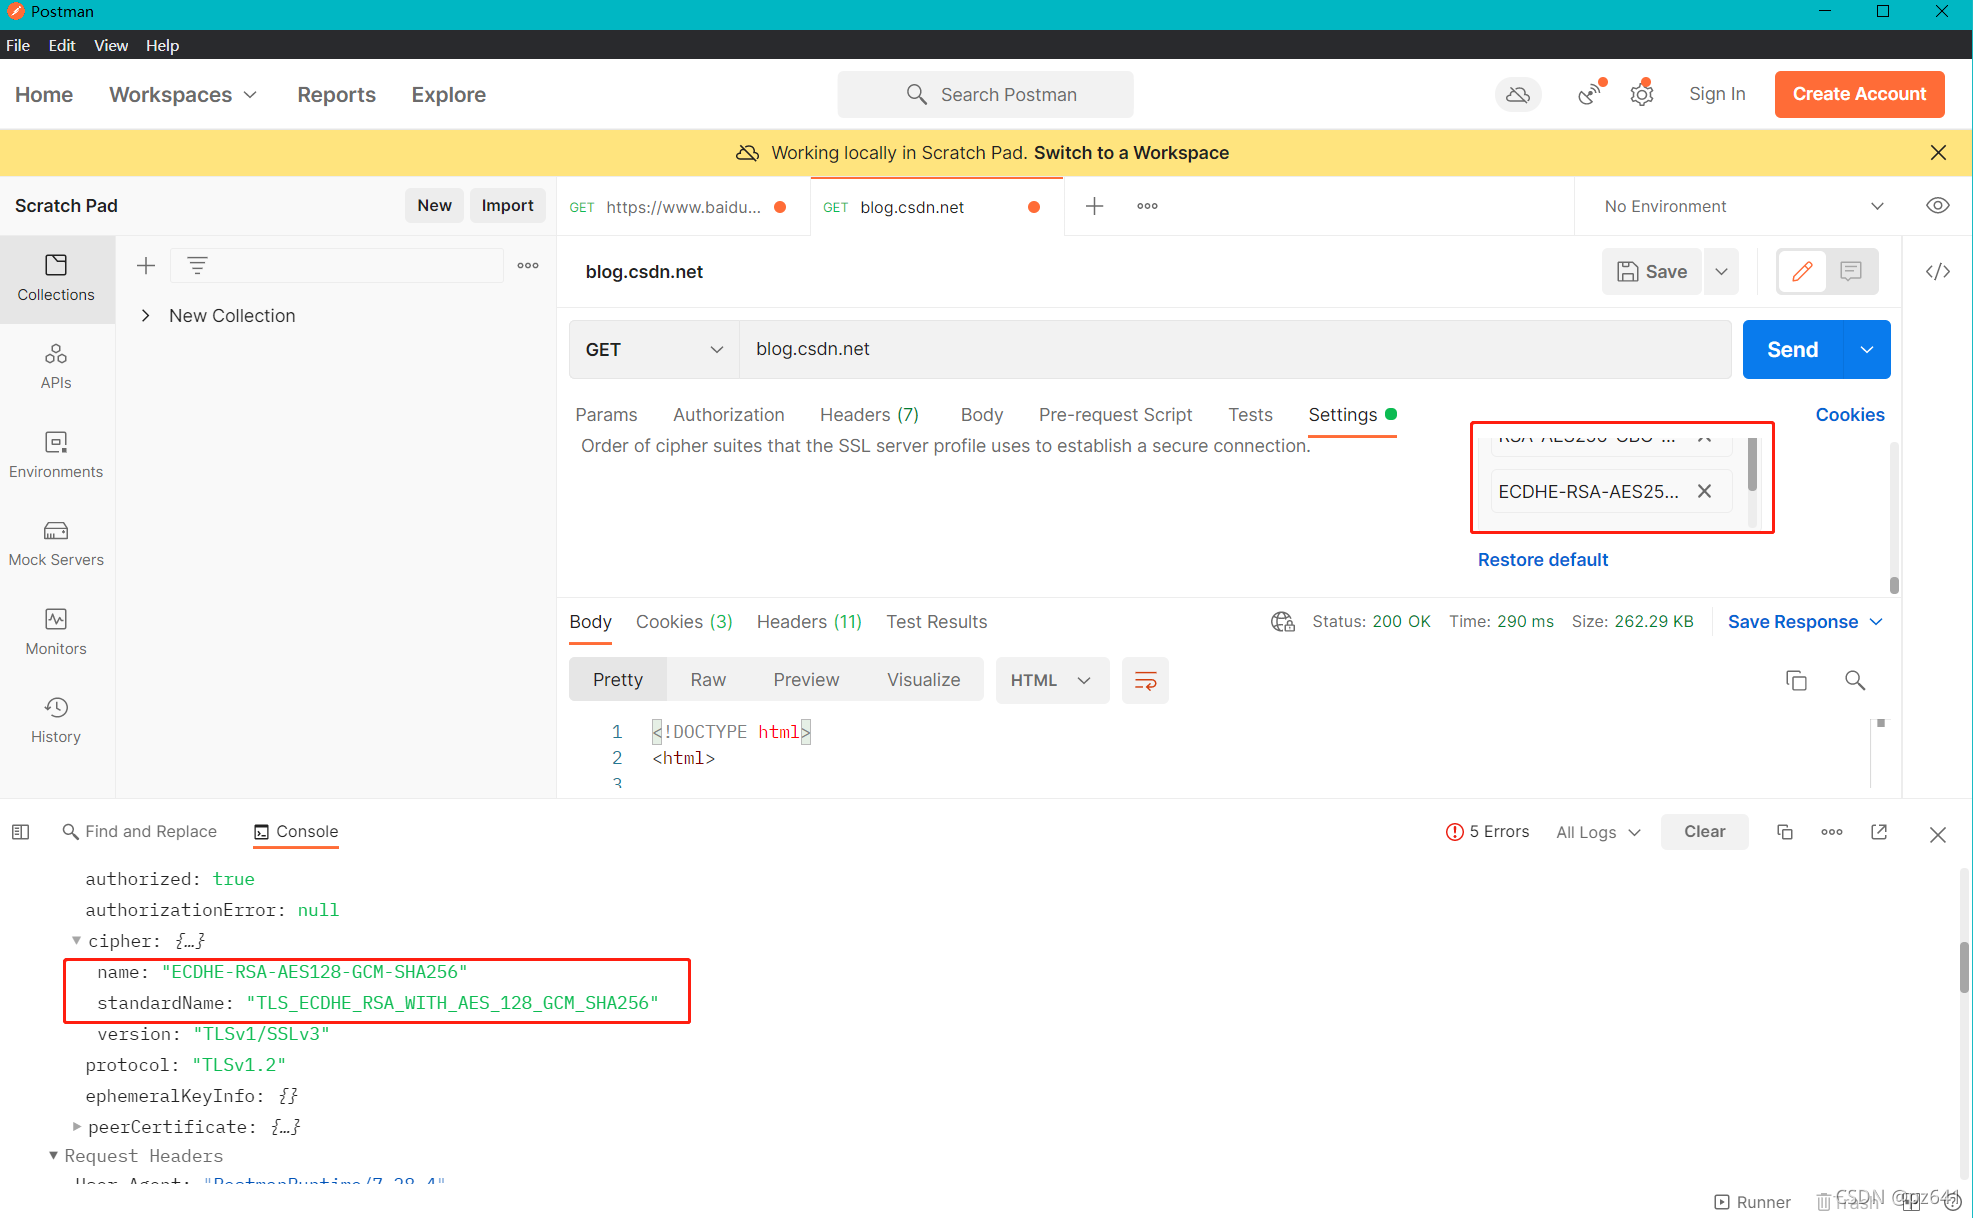
Task: Click the Switch to a Workspace link
Action: [1131, 153]
